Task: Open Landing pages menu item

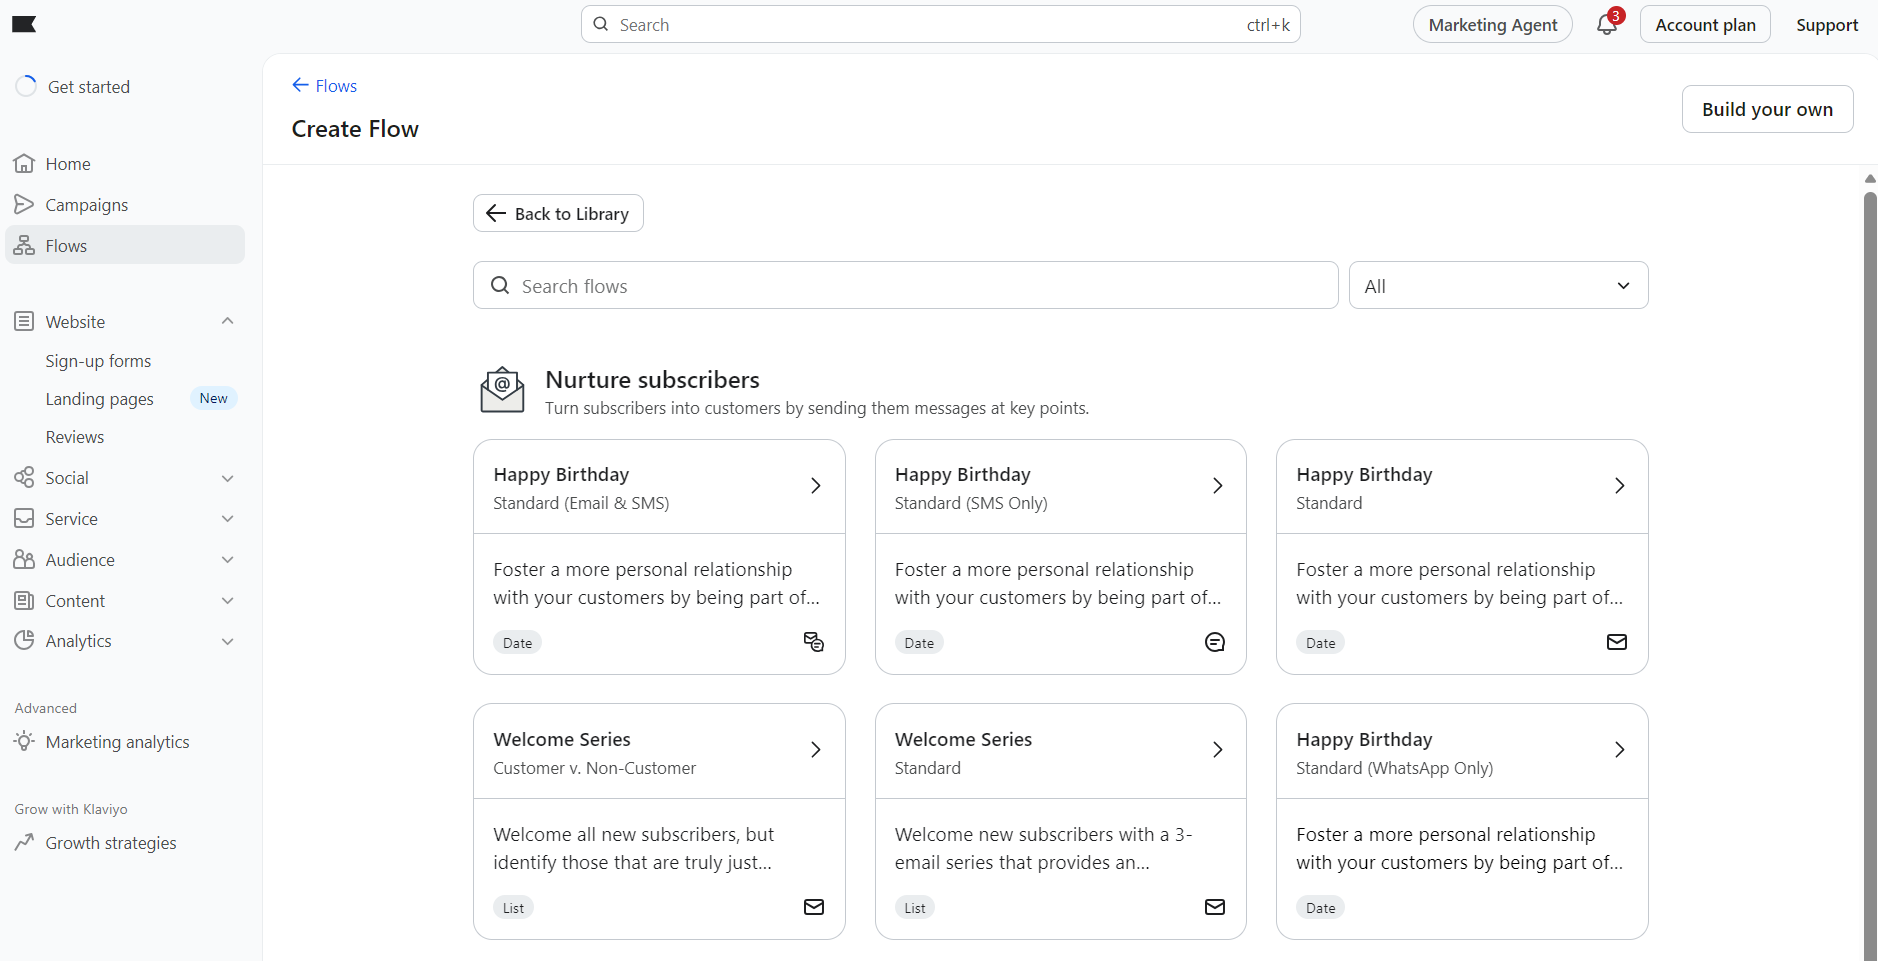Action: coord(99,398)
